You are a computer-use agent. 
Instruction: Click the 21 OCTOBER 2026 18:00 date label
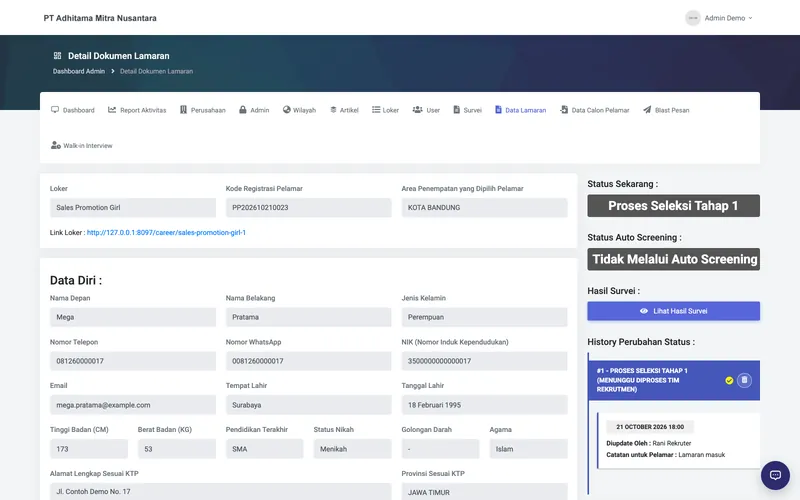click(x=650, y=427)
